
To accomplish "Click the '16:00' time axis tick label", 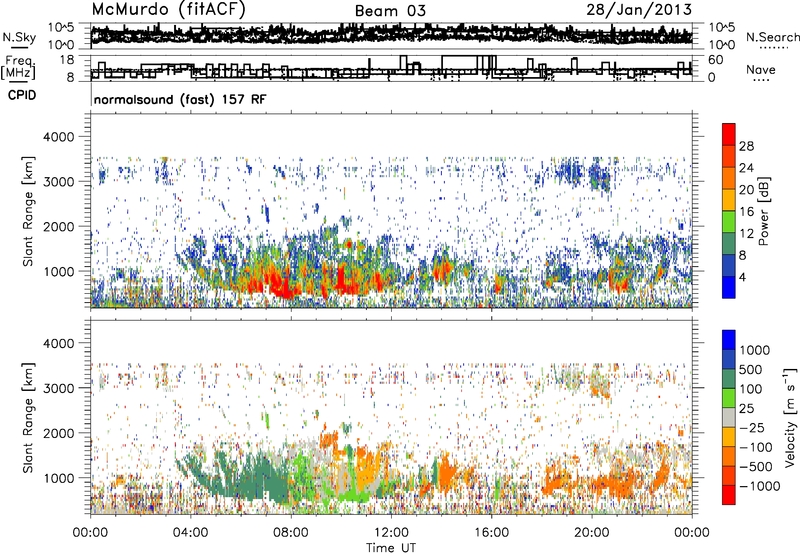I will tap(491, 533).
